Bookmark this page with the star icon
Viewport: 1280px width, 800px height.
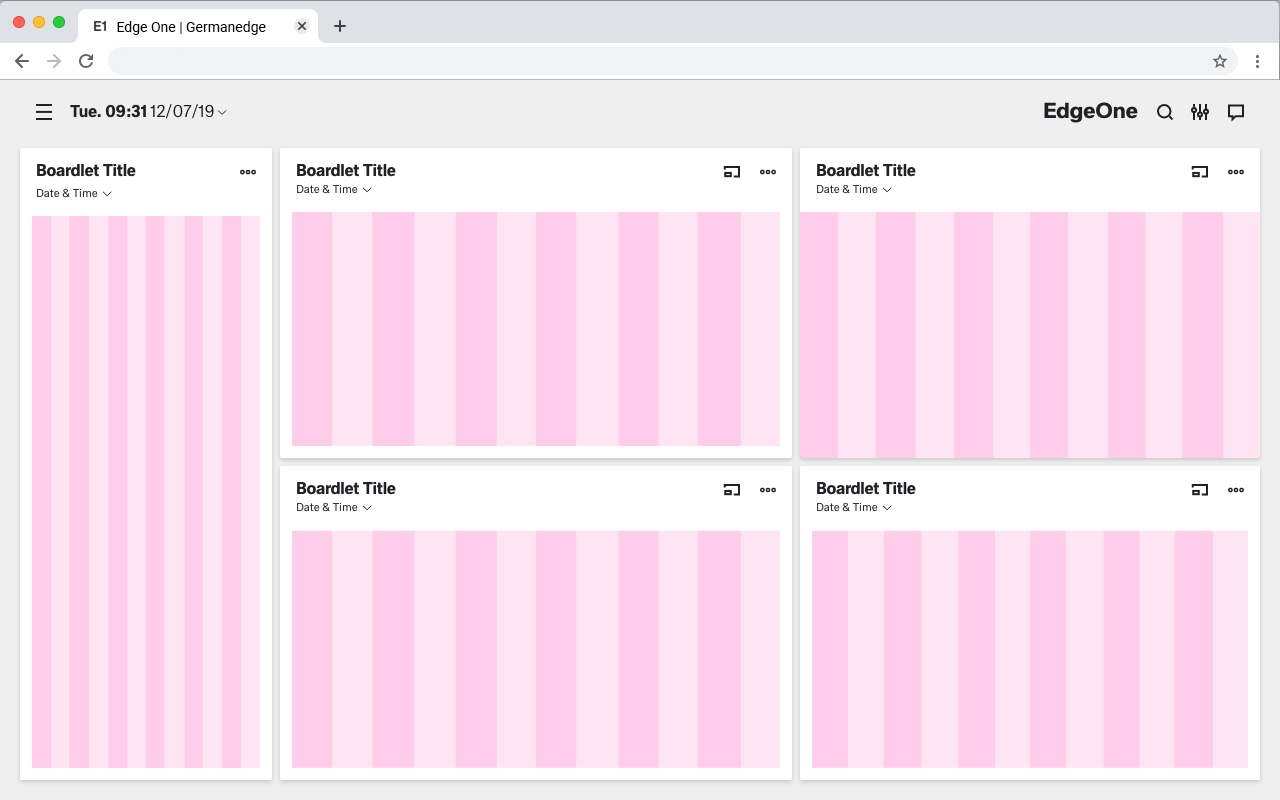coord(1220,61)
